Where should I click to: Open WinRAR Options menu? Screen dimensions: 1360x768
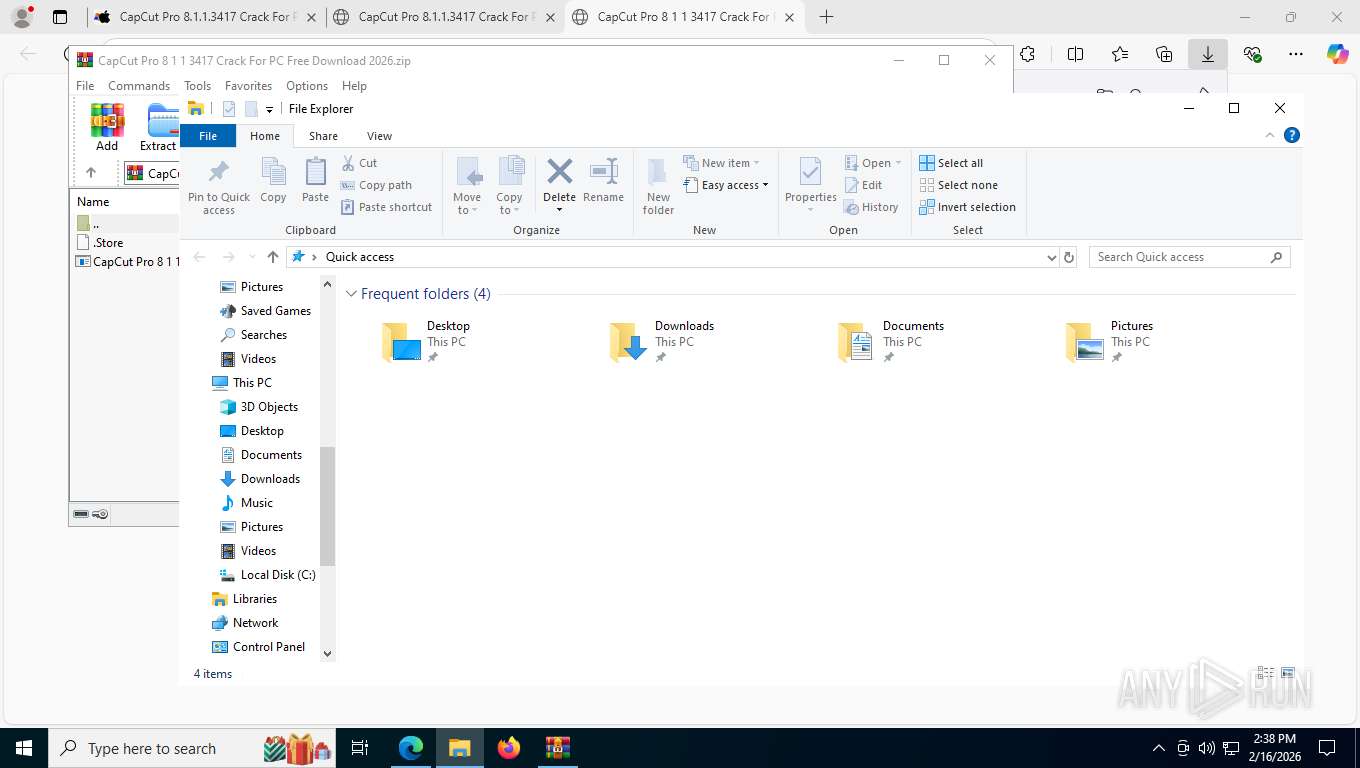point(307,86)
